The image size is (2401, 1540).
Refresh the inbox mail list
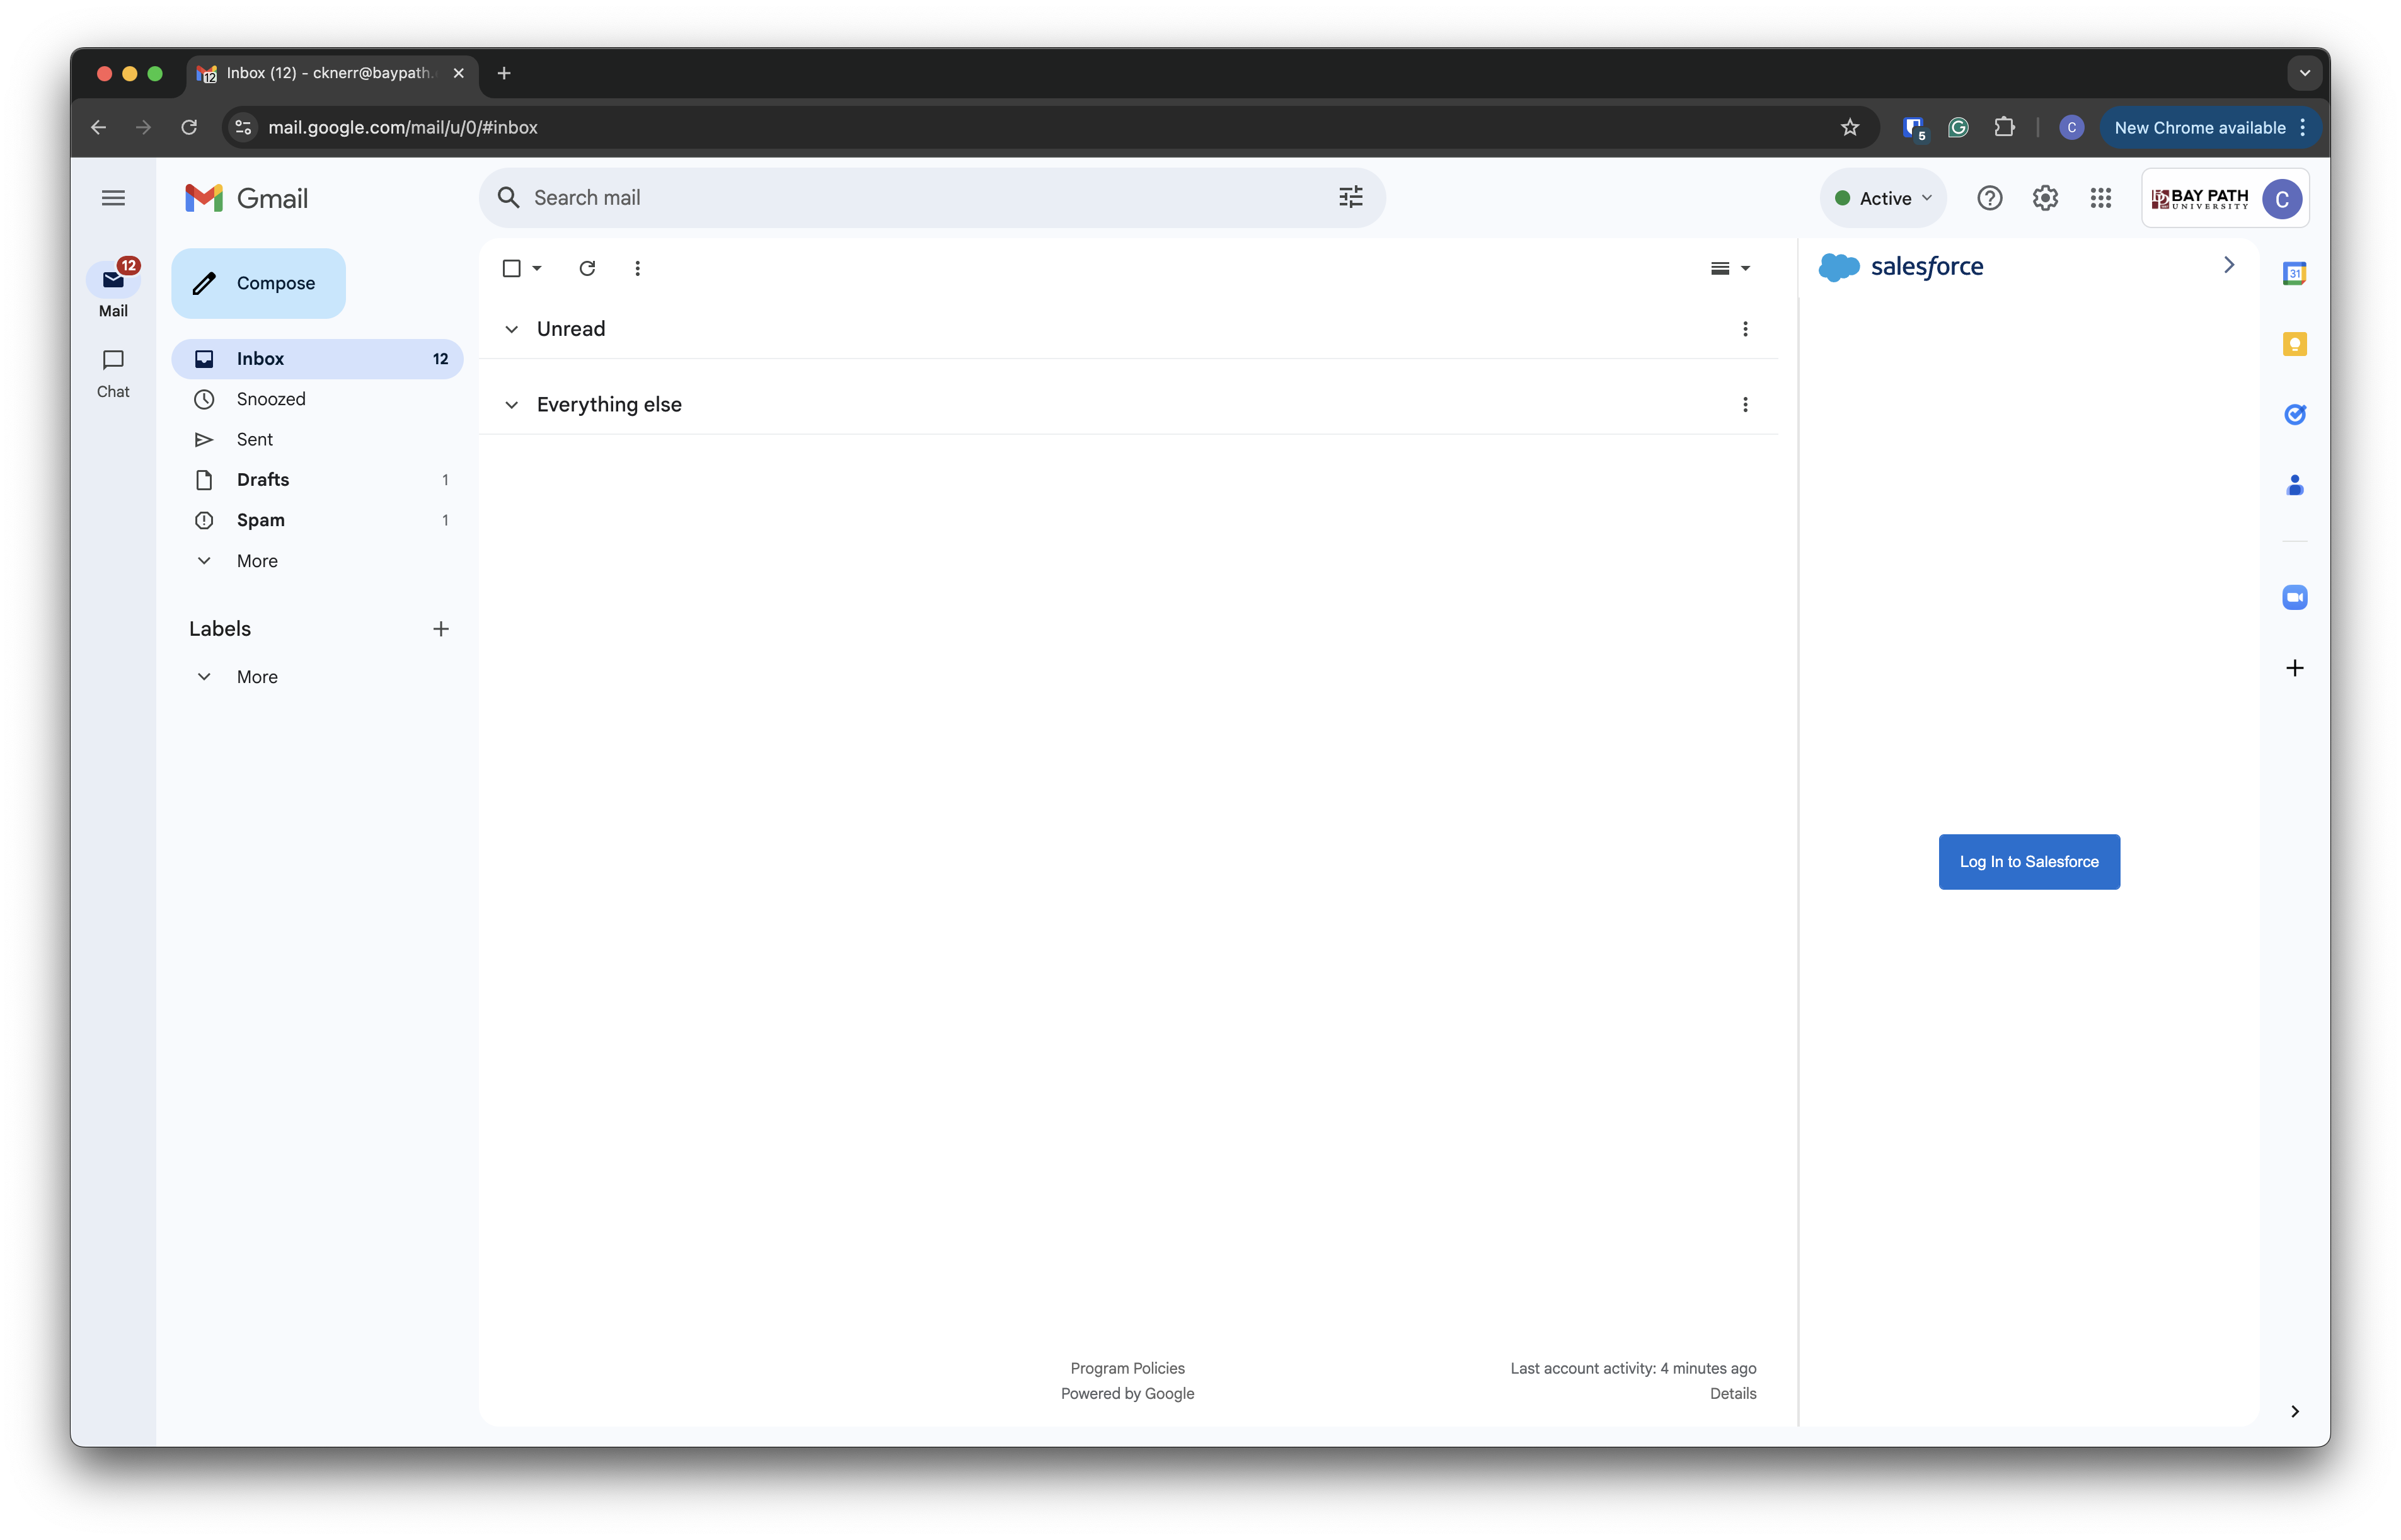(587, 268)
